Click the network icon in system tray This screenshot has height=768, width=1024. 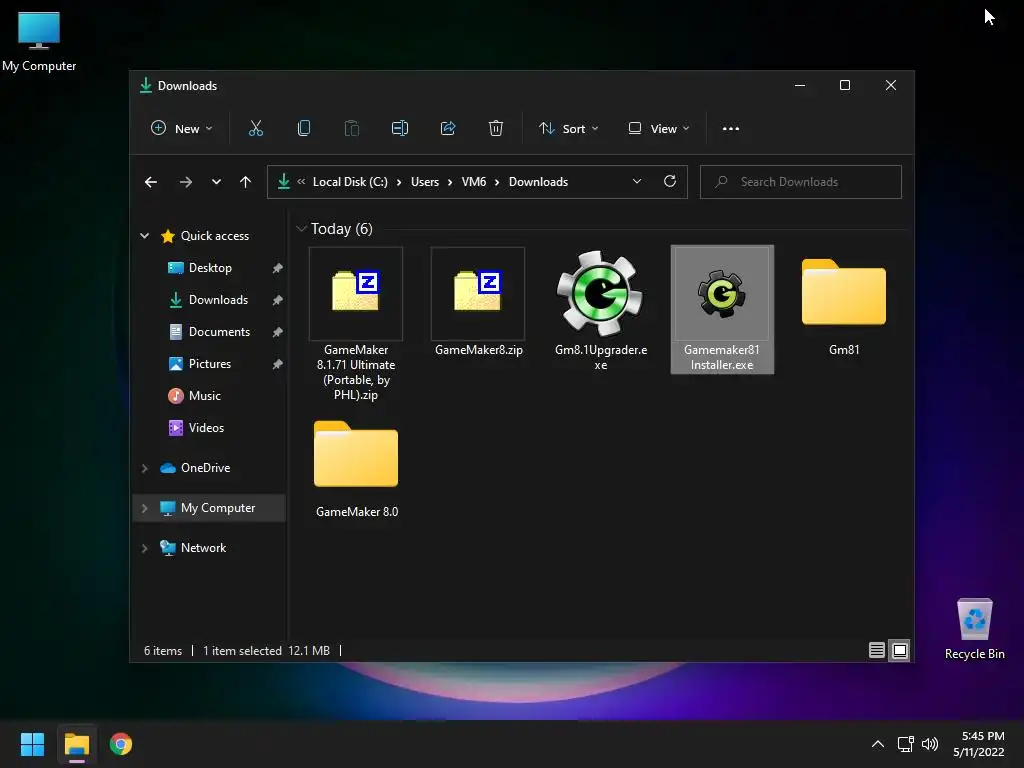click(x=905, y=744)
